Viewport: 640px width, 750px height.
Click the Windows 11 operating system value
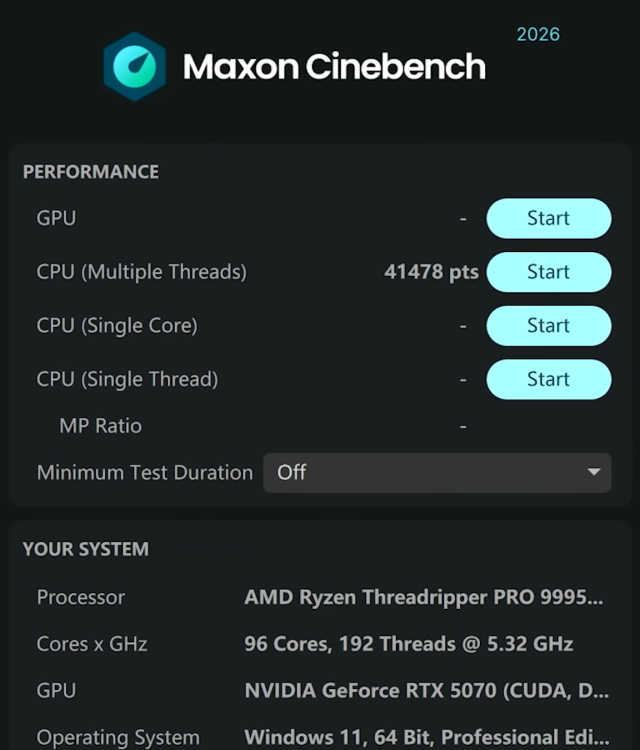(426, 738)
